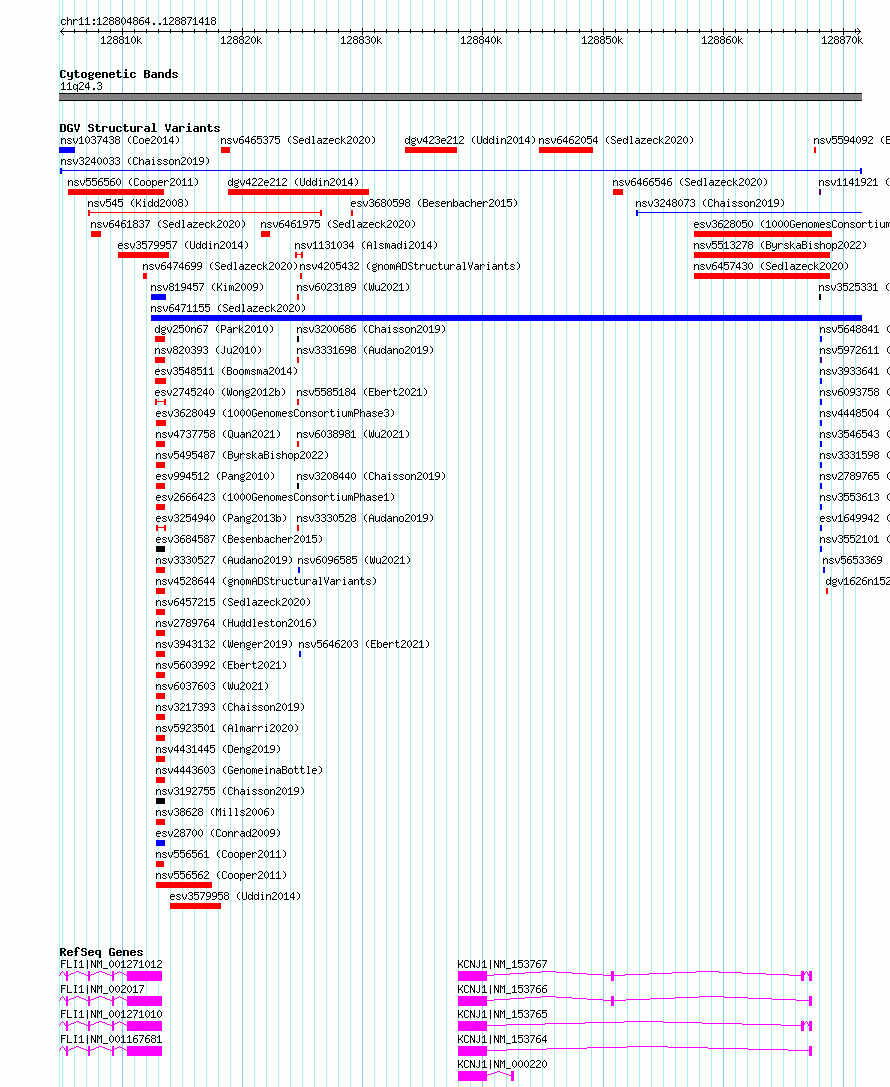
Task: Click nsv3330527 (Audano2019) label
Action: pyautogui.click(x=224, y=559)
